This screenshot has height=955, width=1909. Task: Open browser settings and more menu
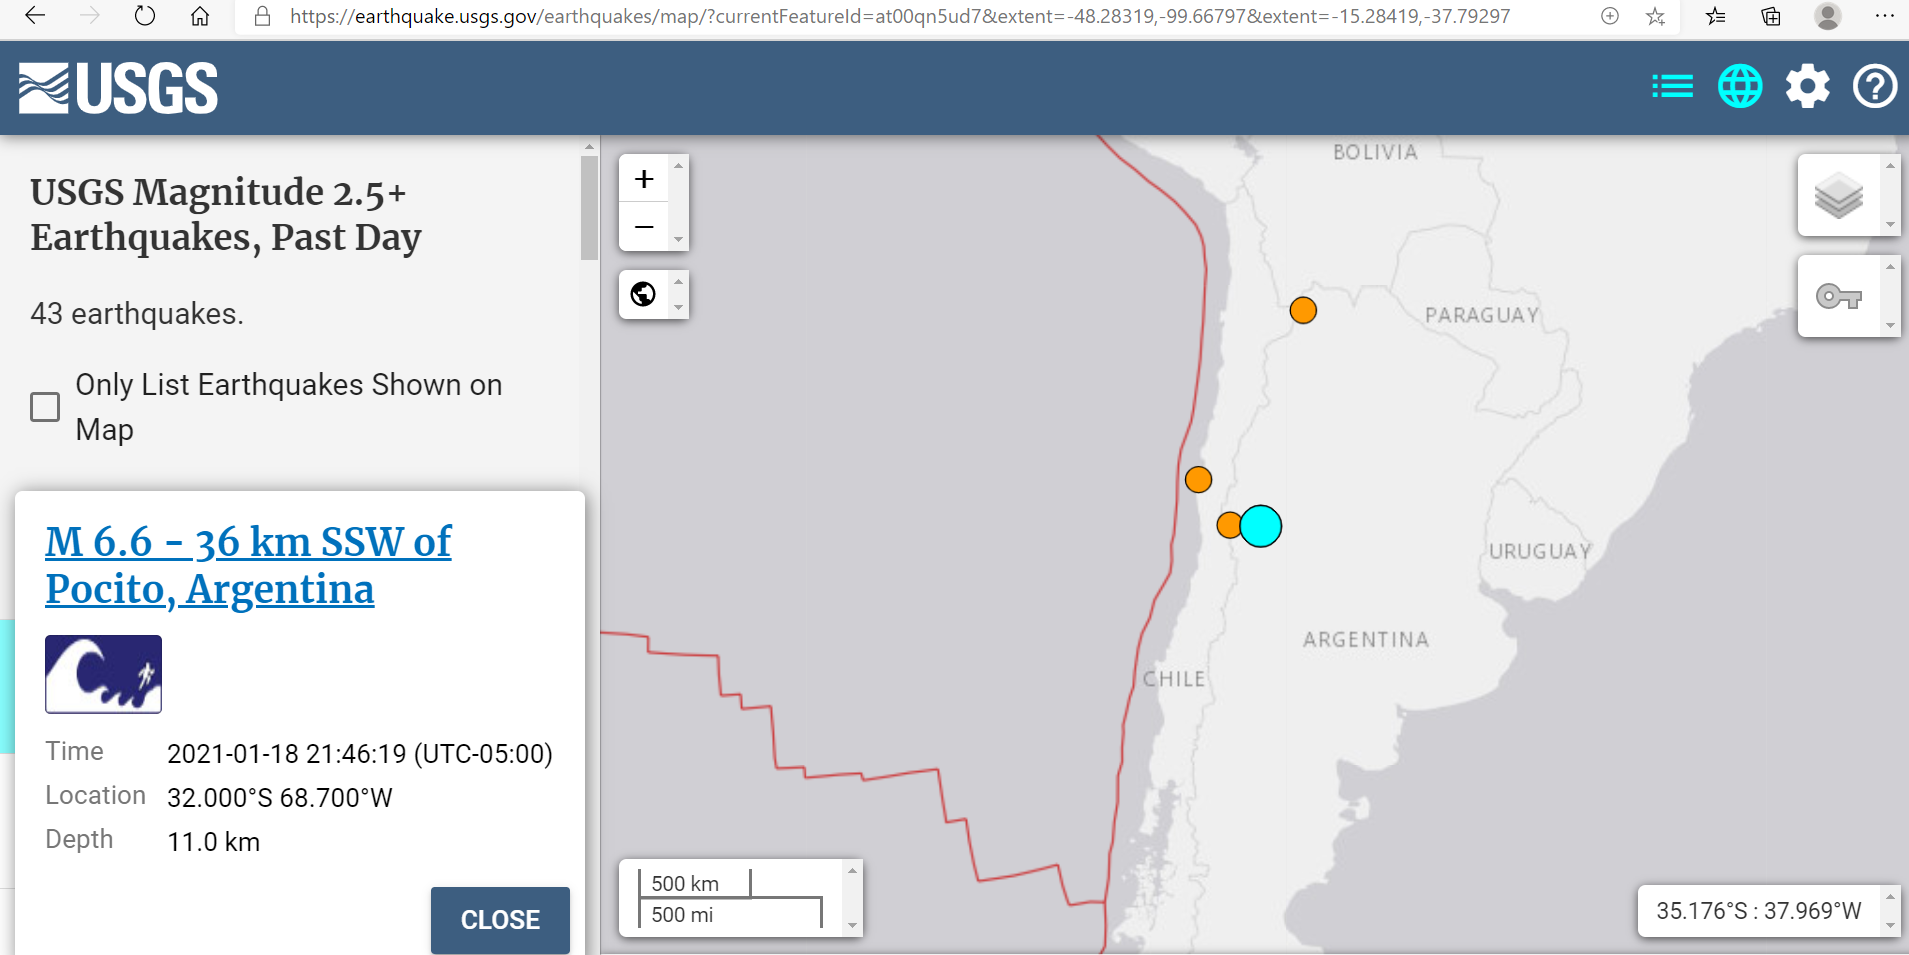pos(1885,16)
